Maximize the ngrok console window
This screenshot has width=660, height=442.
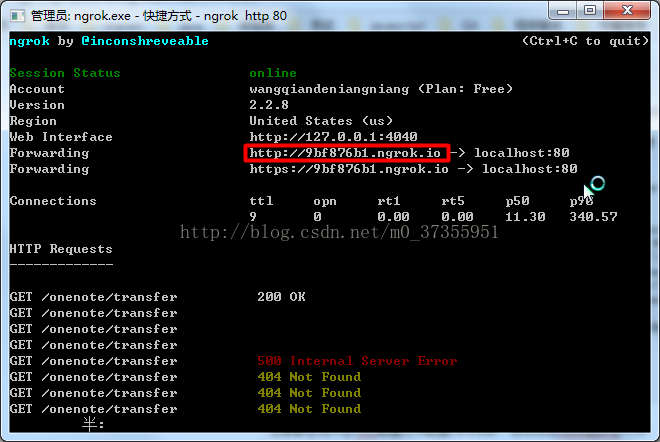click(x=590, y=10)
